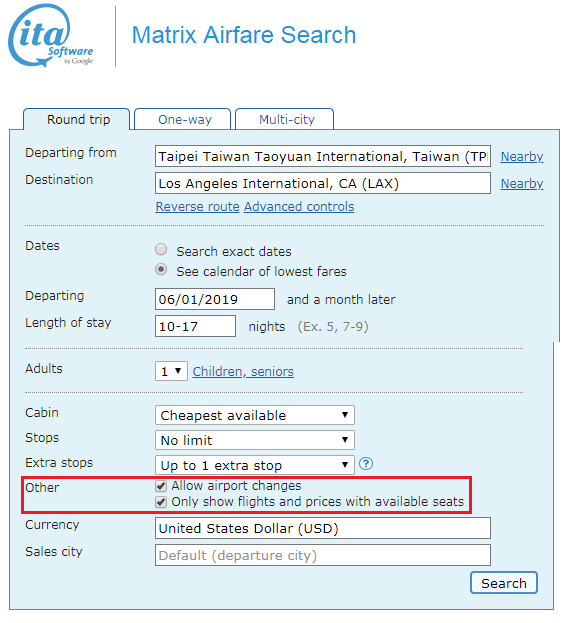Click the '(Ex. 5, 7-9)' hint text

tap(333, 327)
